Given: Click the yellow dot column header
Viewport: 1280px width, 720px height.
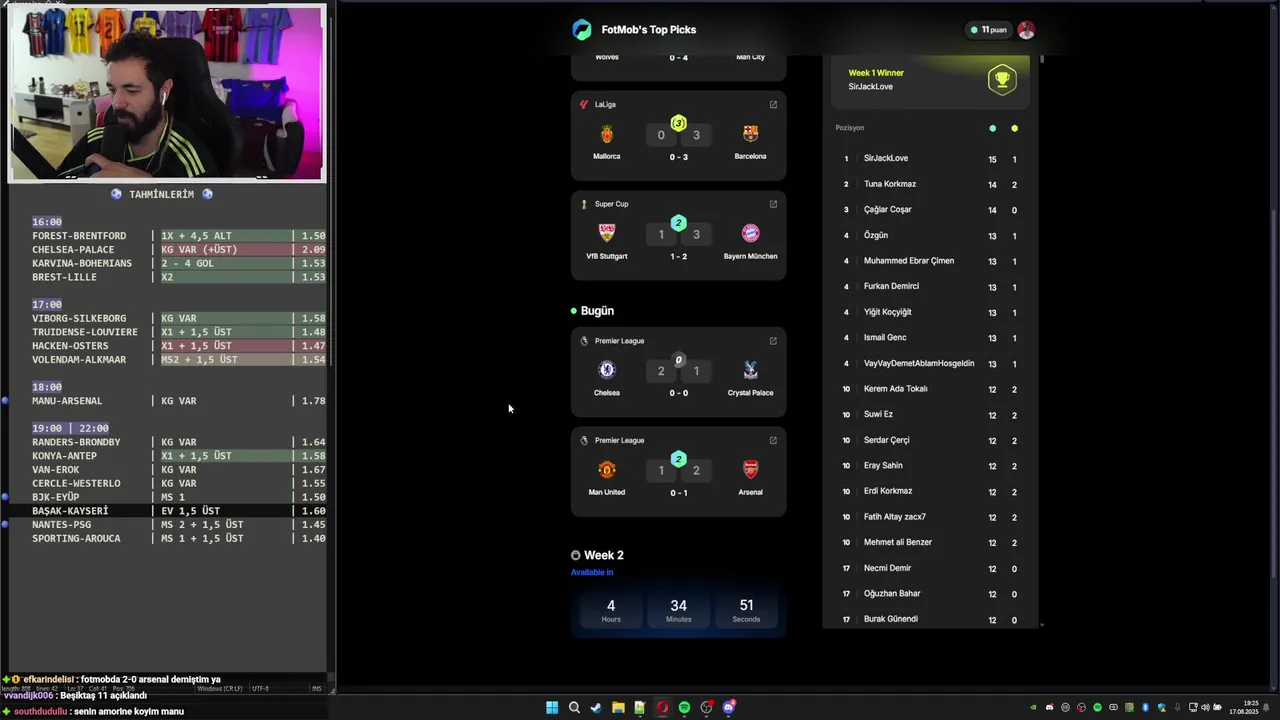Looking at the screenshot, I should click(x=1014, y=128).
